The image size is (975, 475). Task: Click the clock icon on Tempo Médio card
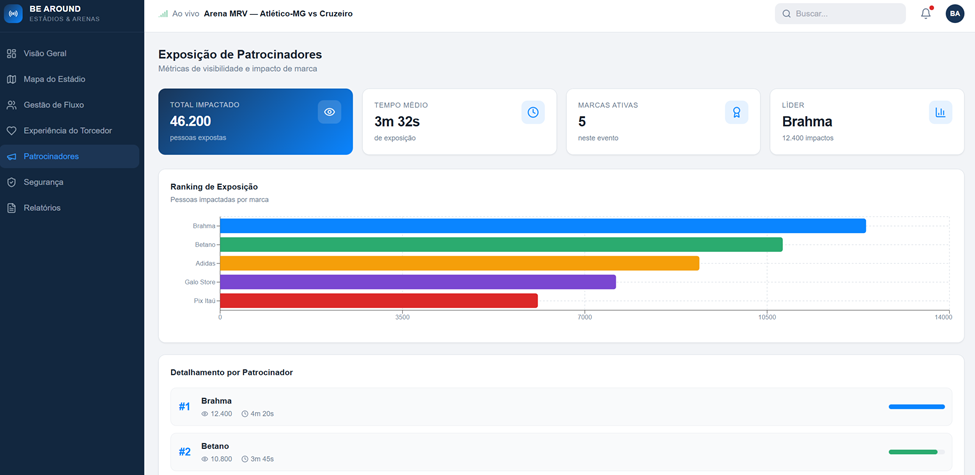pos(533,112)
